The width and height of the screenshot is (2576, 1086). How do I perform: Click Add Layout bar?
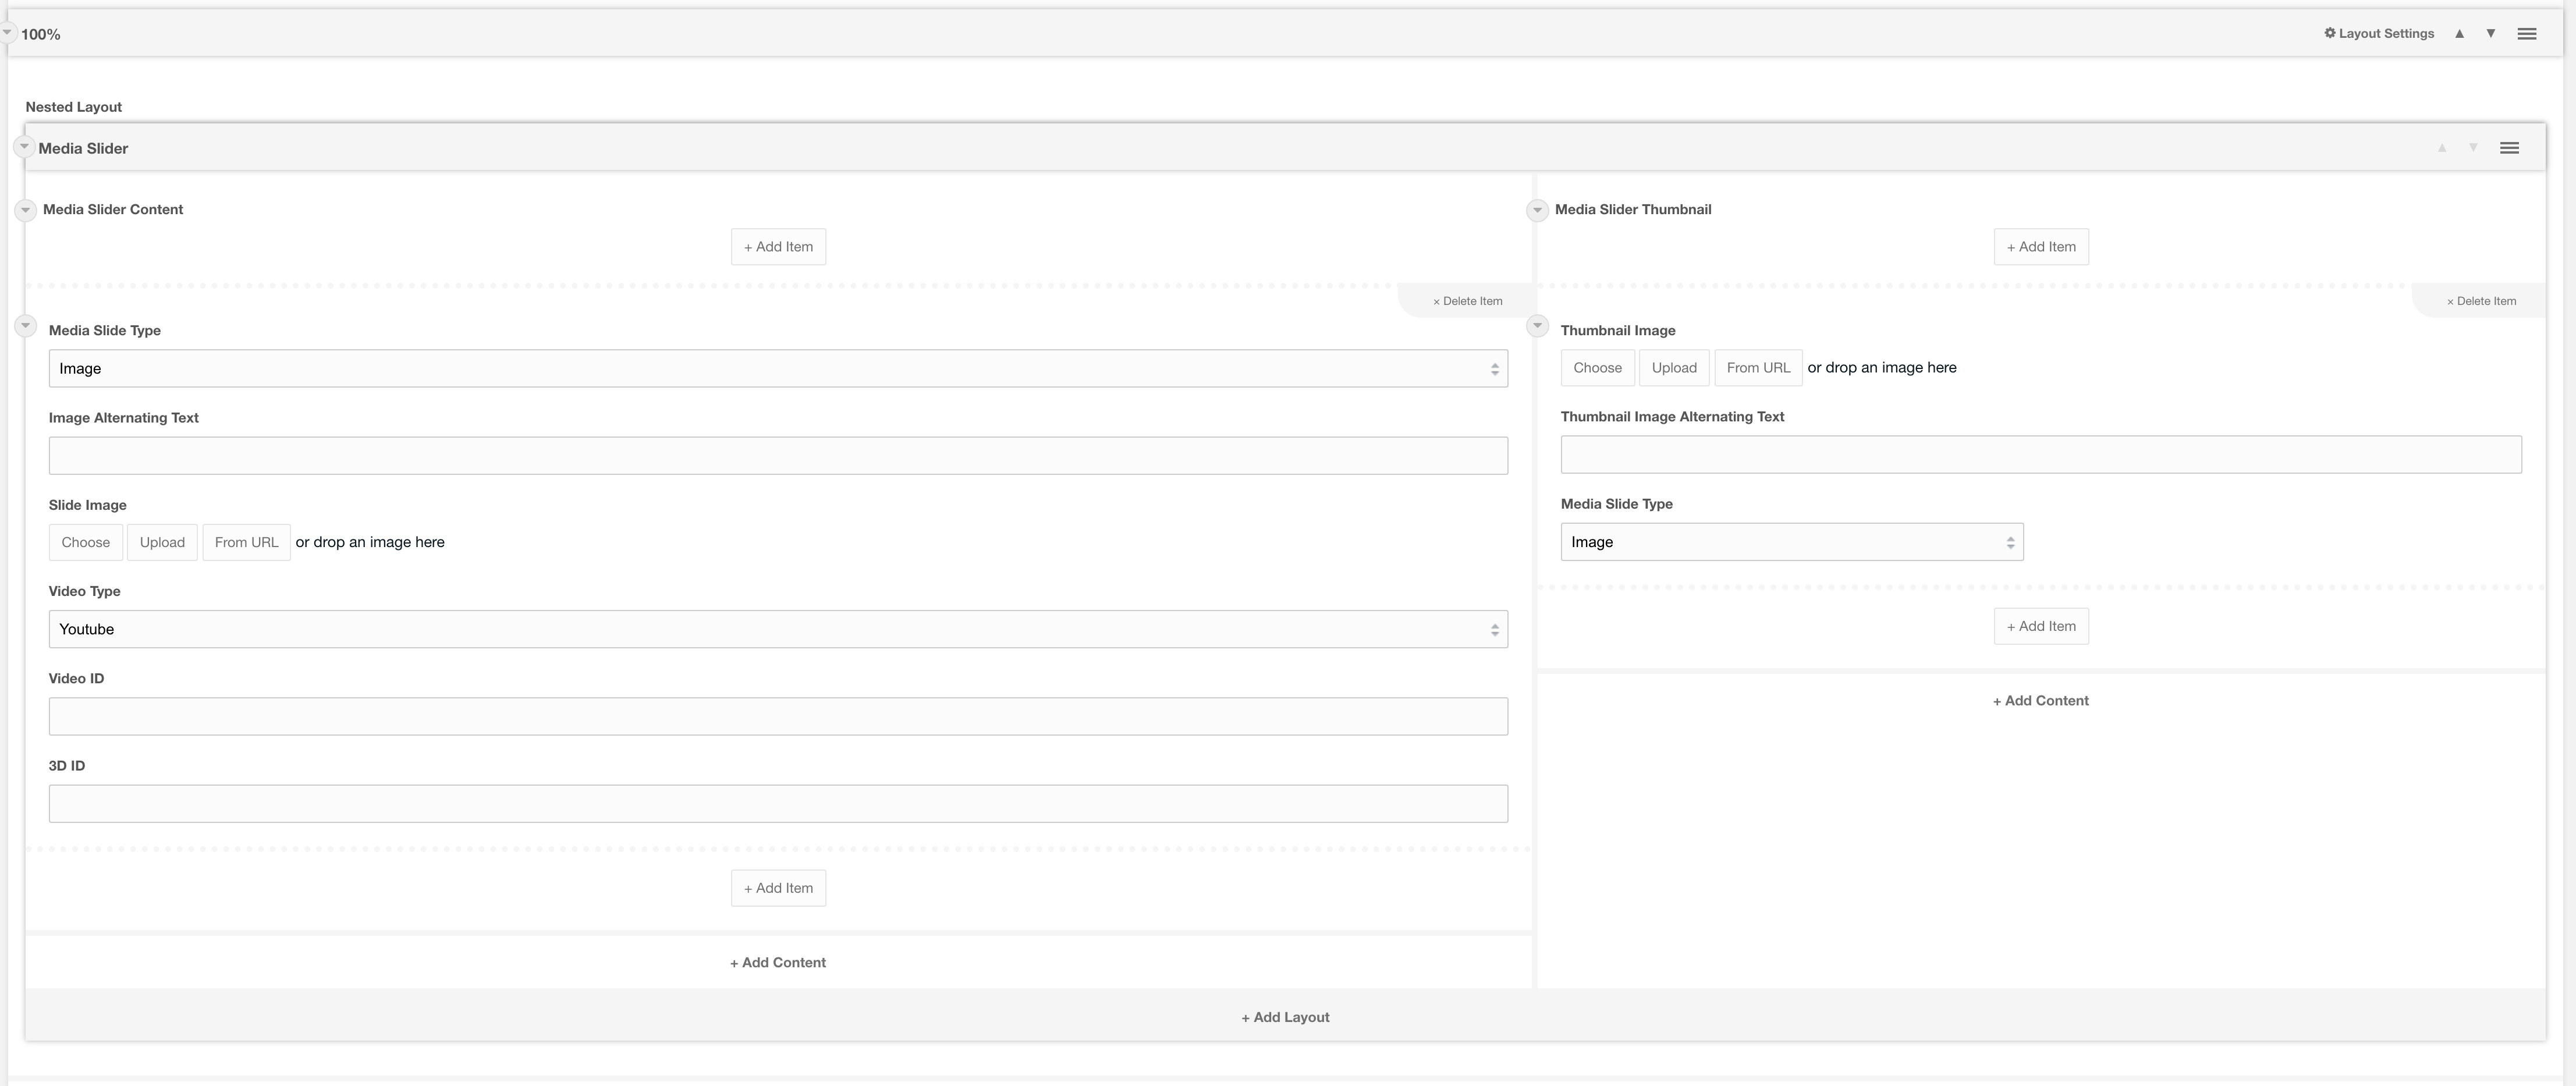[1285, 1016]
